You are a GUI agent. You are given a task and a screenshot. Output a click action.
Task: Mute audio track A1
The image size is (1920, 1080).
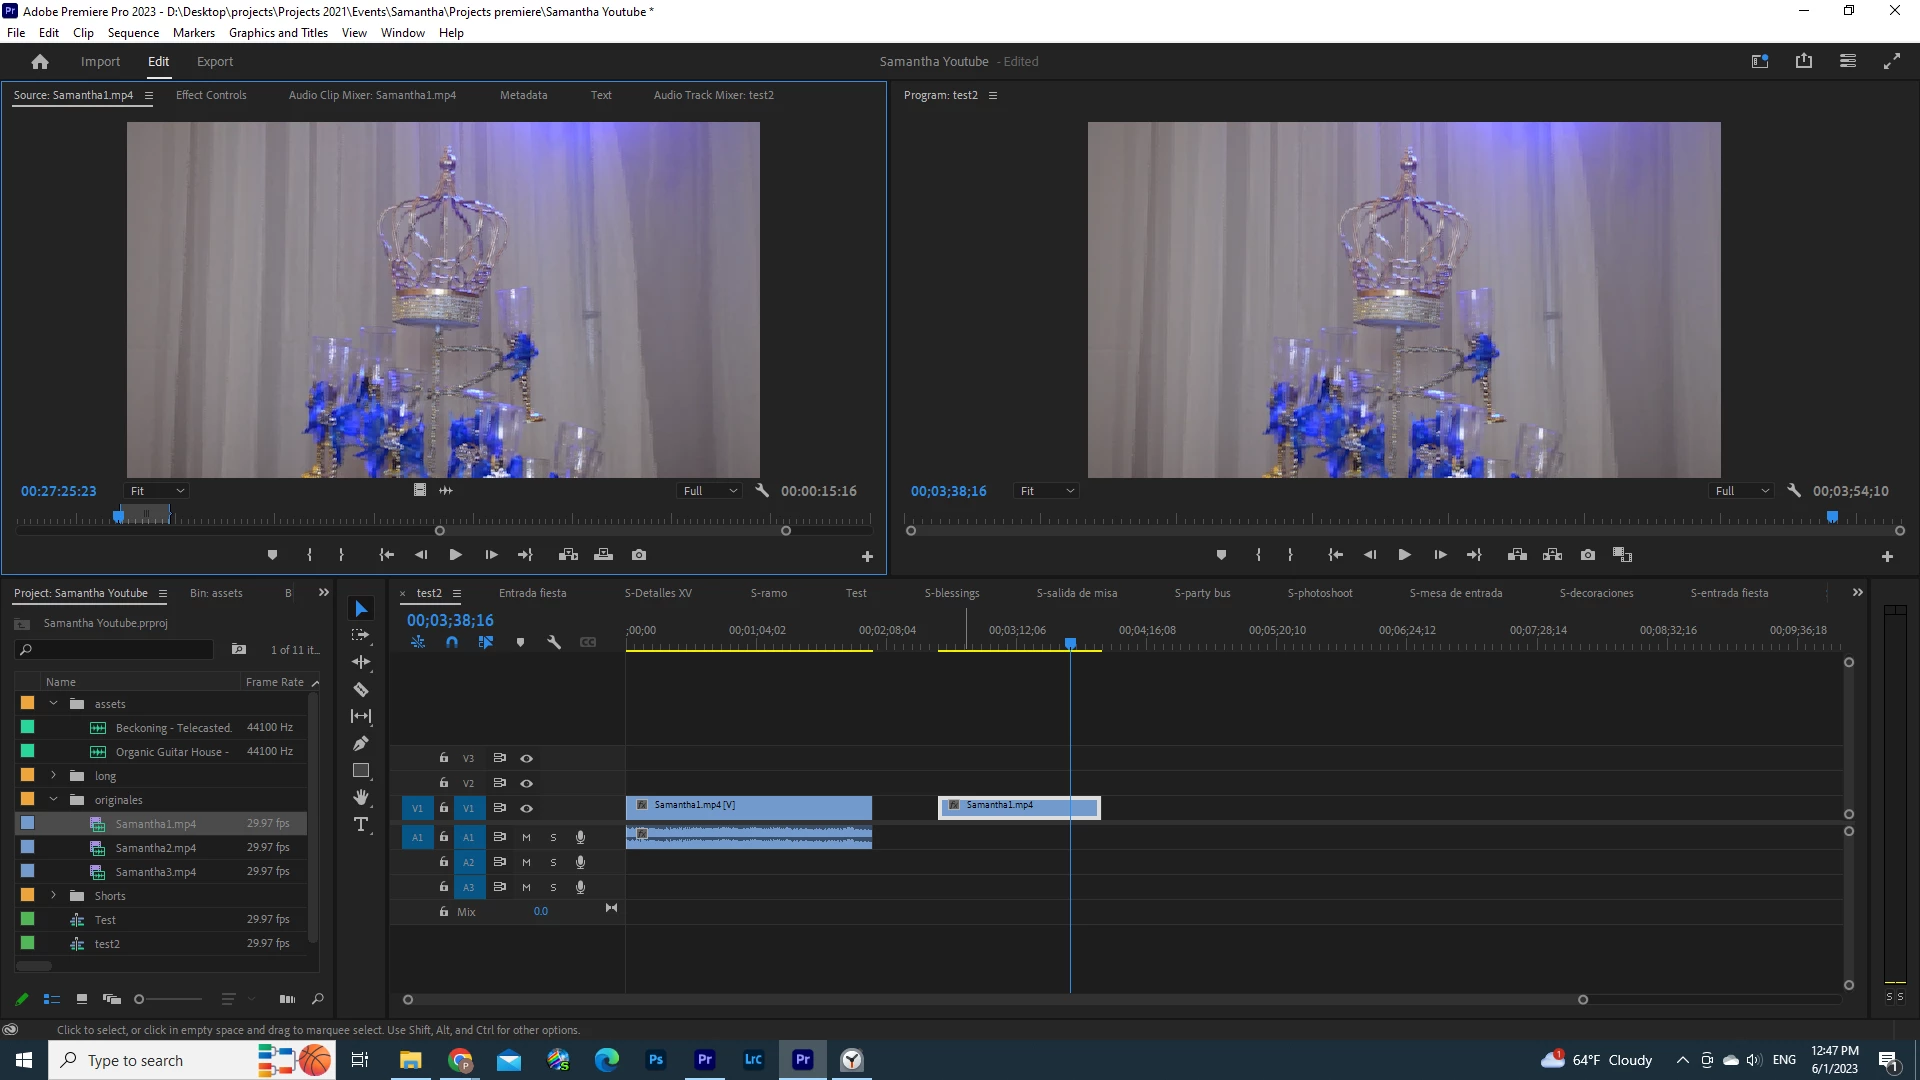click(526, 837)
